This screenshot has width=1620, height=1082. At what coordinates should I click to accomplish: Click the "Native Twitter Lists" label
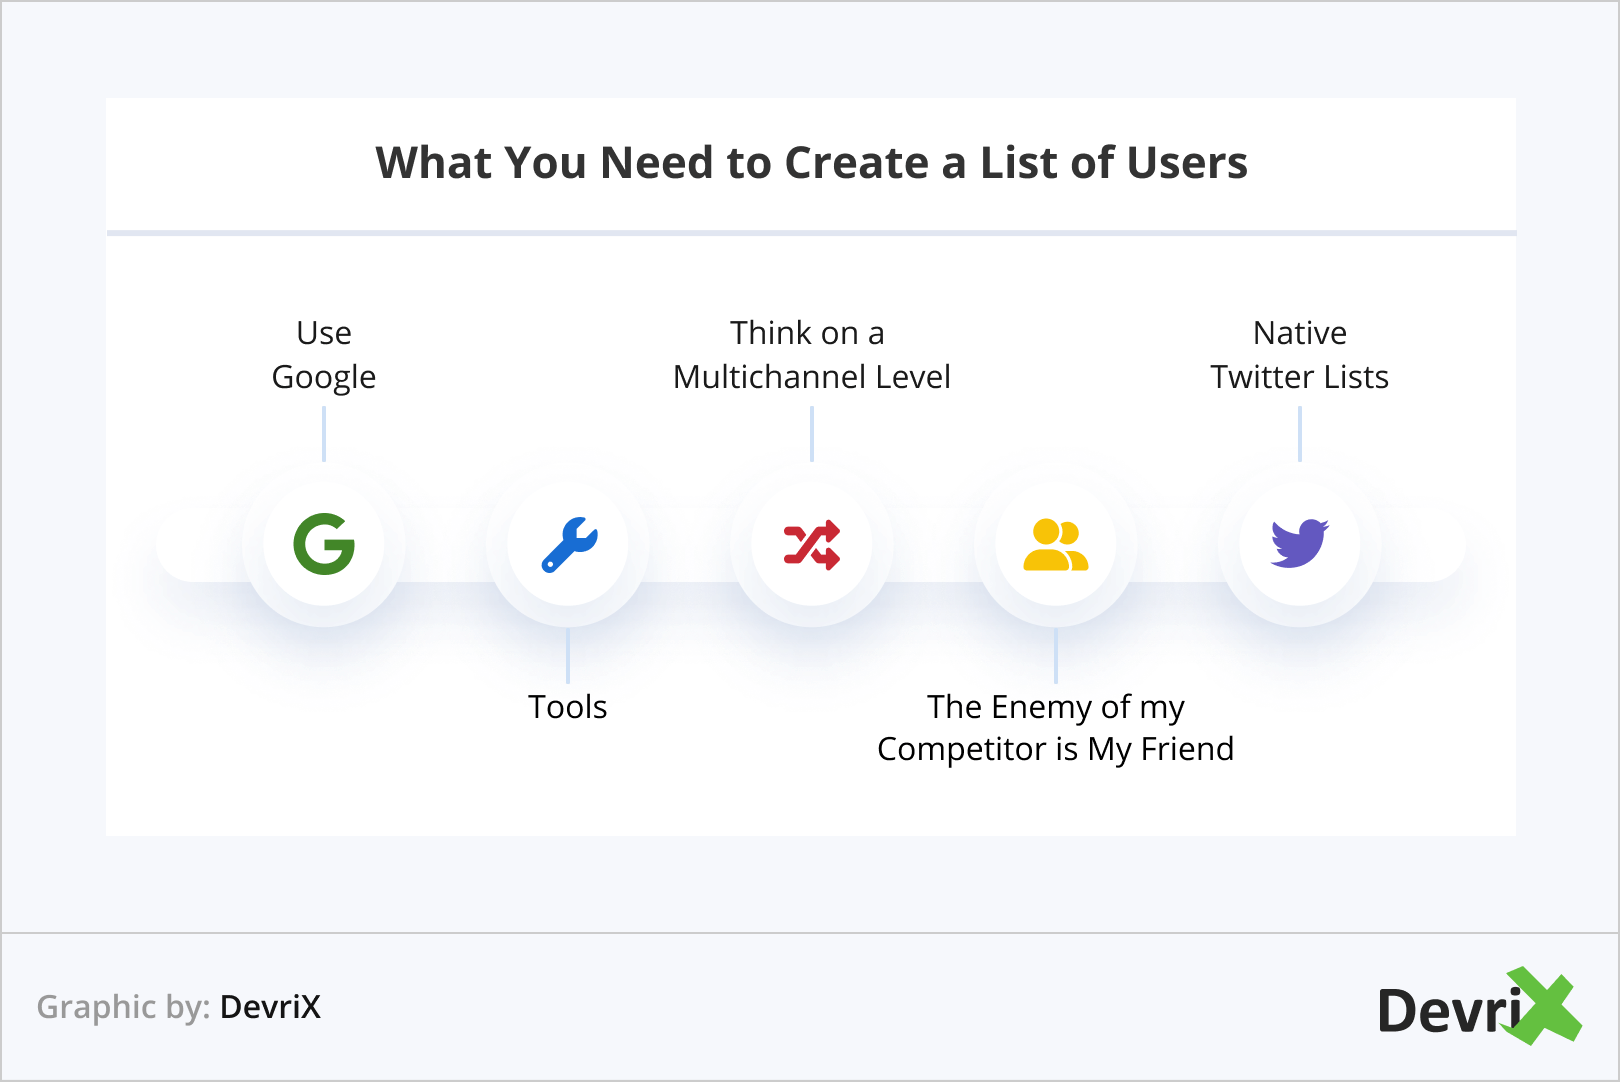[1299, 355]
